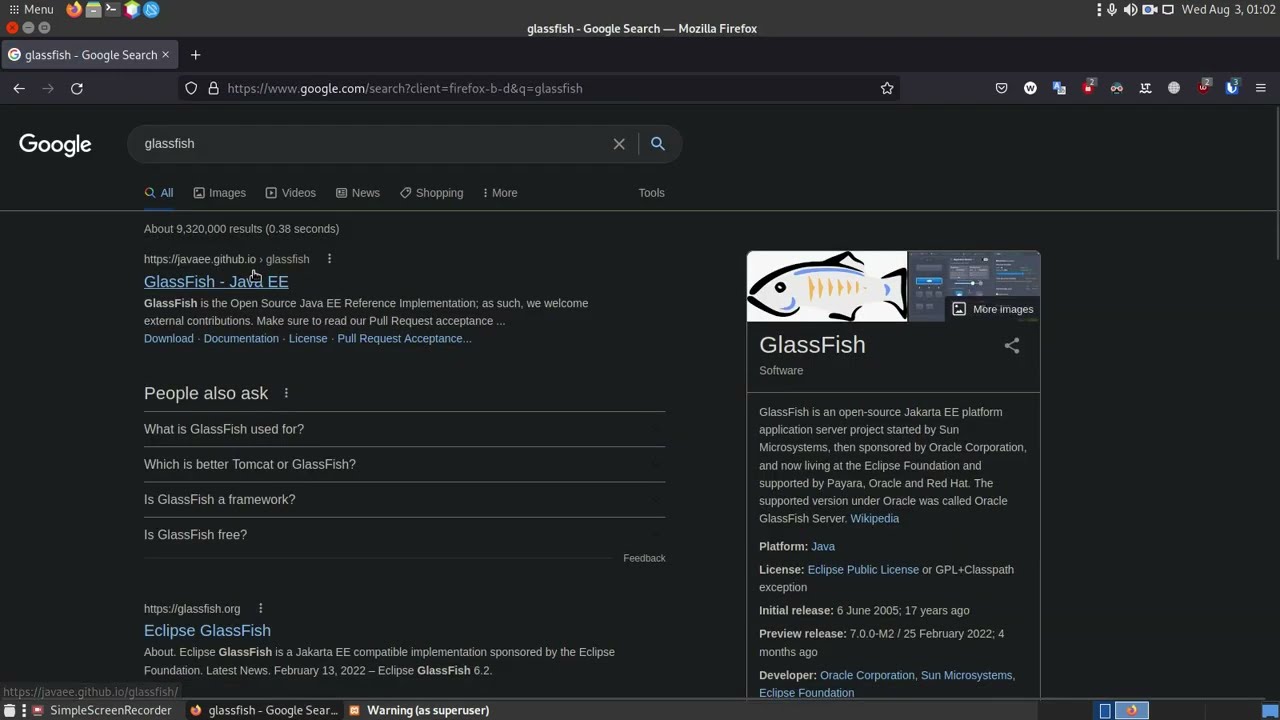Go back to the previous page

(19, 88)
